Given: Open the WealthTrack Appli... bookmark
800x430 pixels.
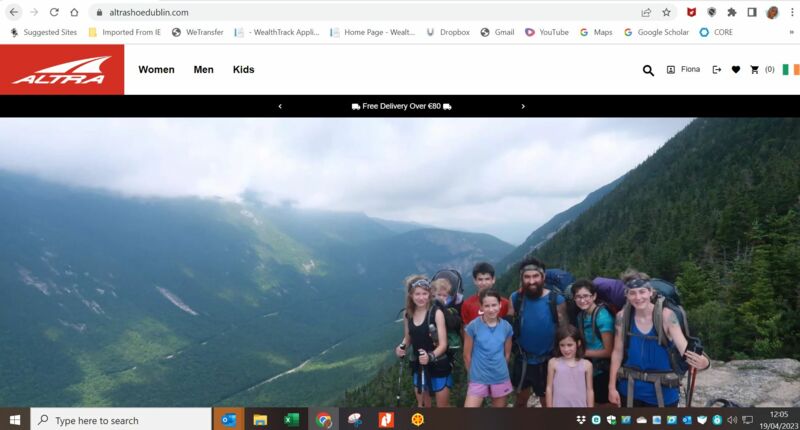Looking at the screenshot, I should click(277, 32).
